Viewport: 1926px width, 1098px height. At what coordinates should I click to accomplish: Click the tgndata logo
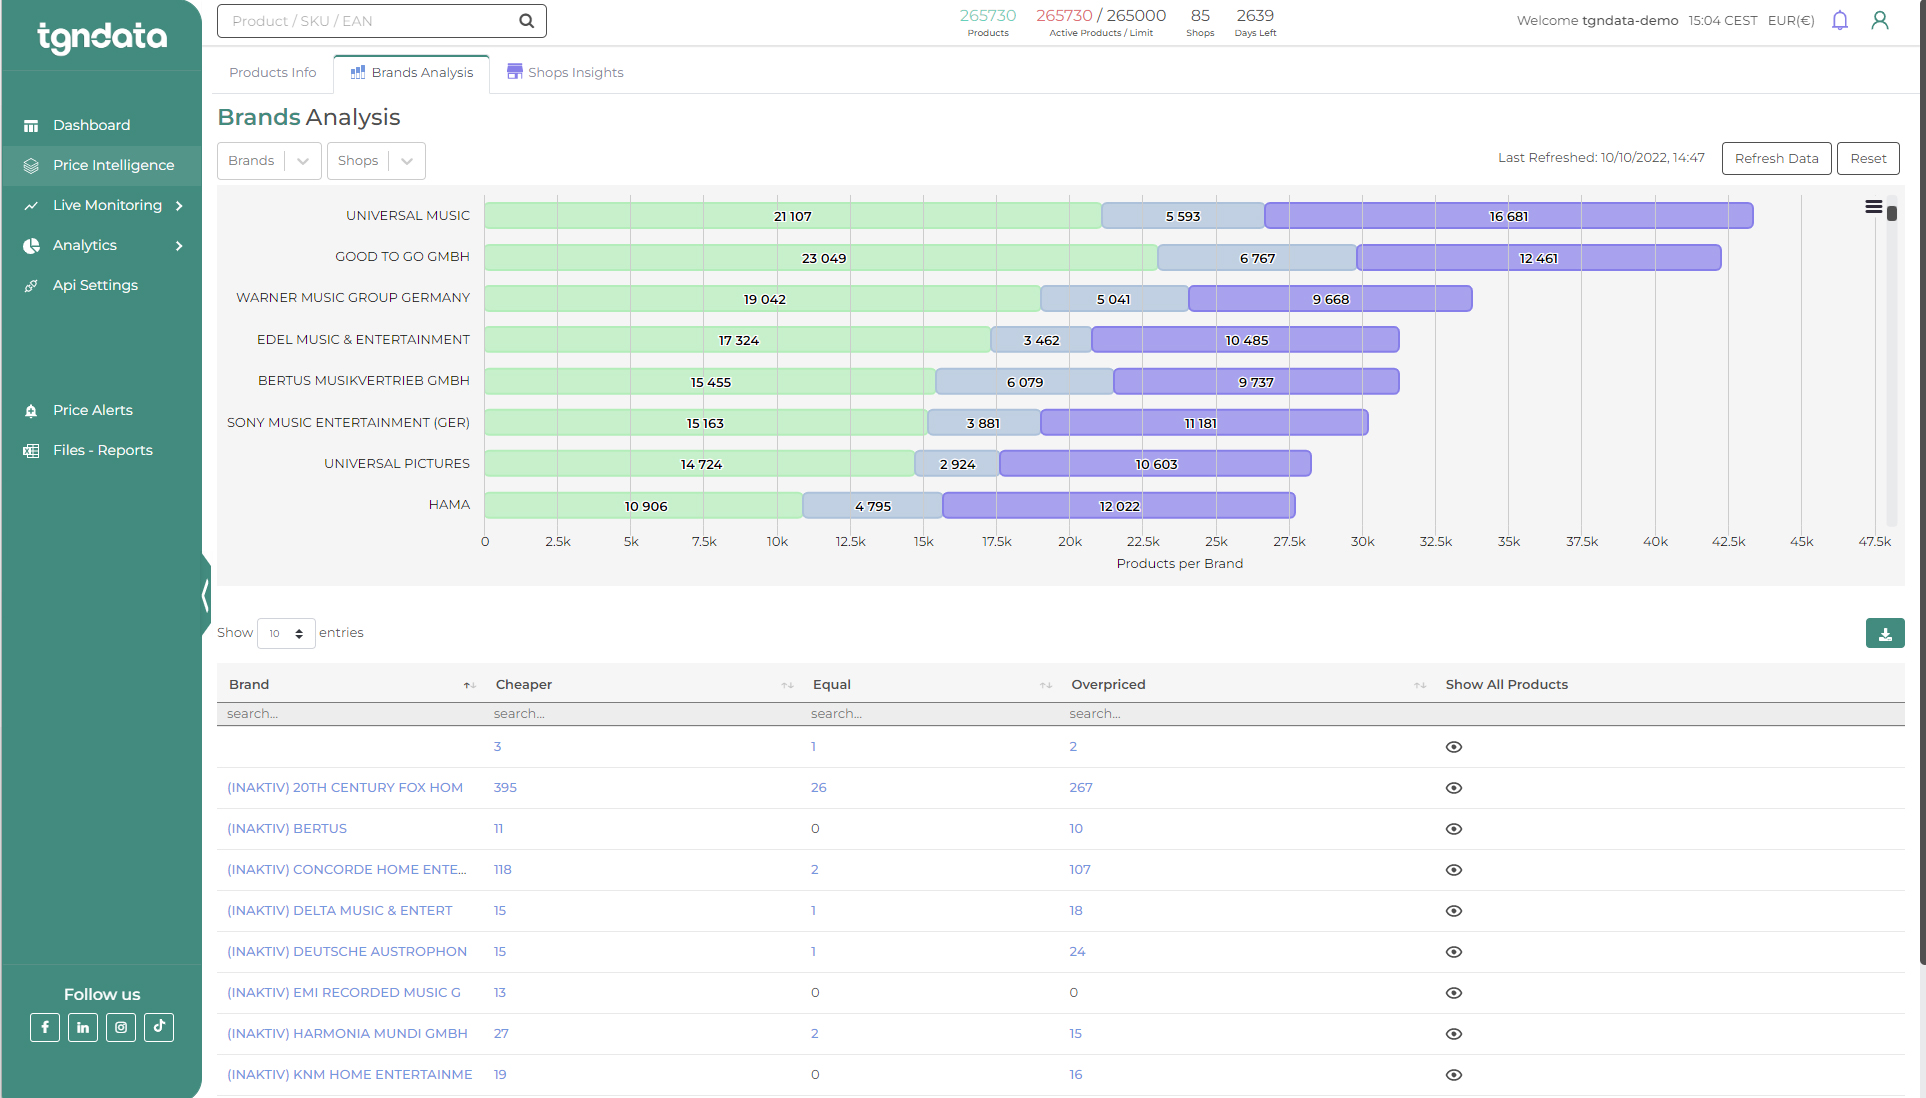(102, 37)
